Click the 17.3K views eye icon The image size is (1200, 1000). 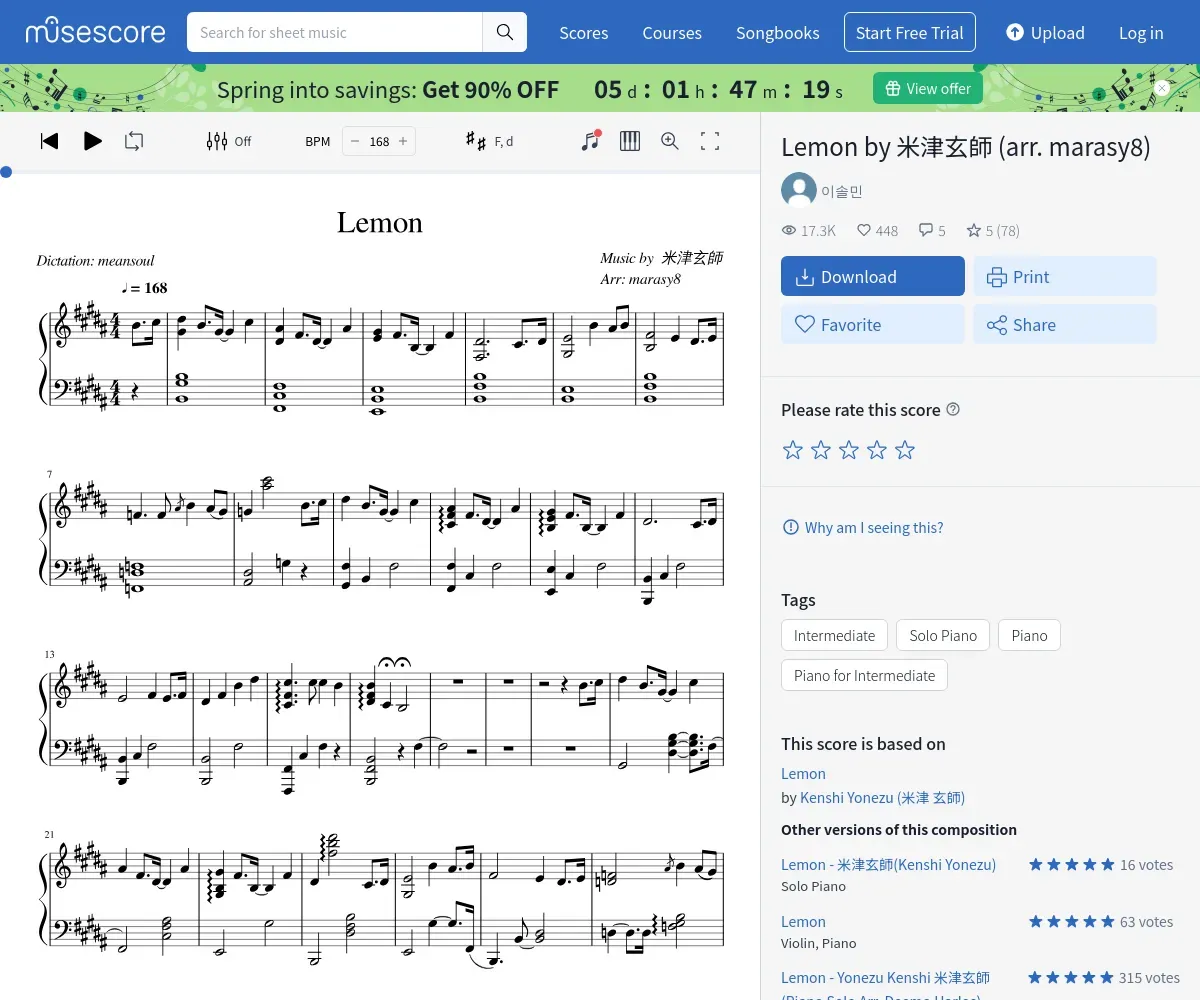coord(789,231)
